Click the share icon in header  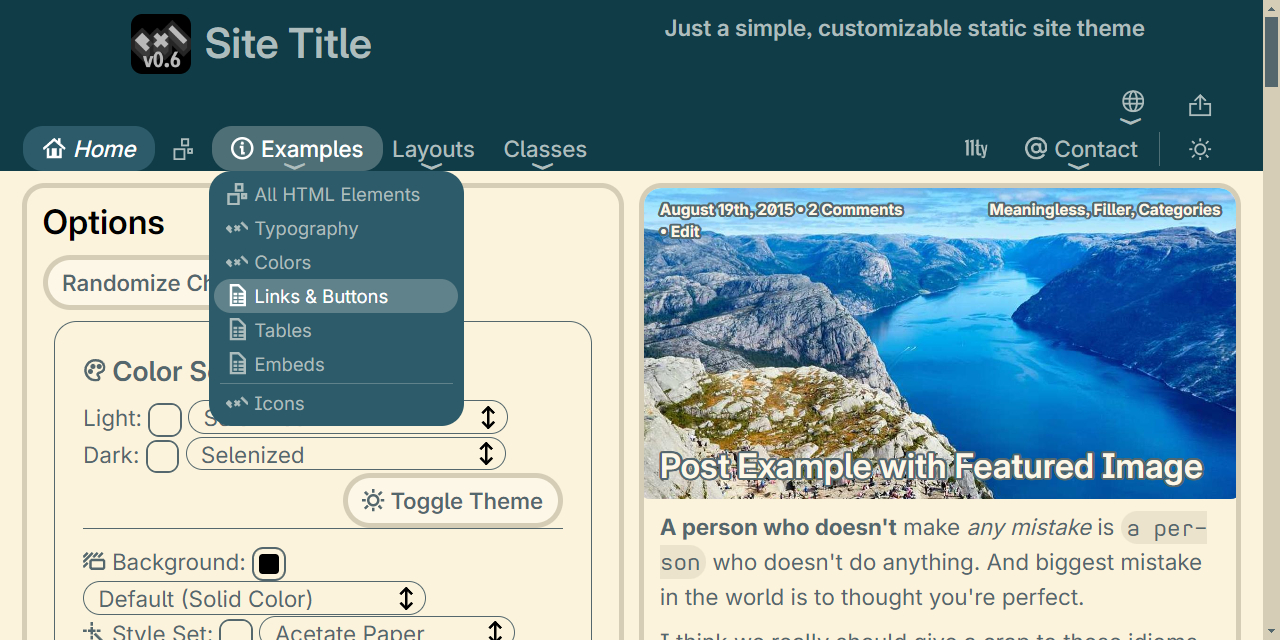(x=1200, y=105)
